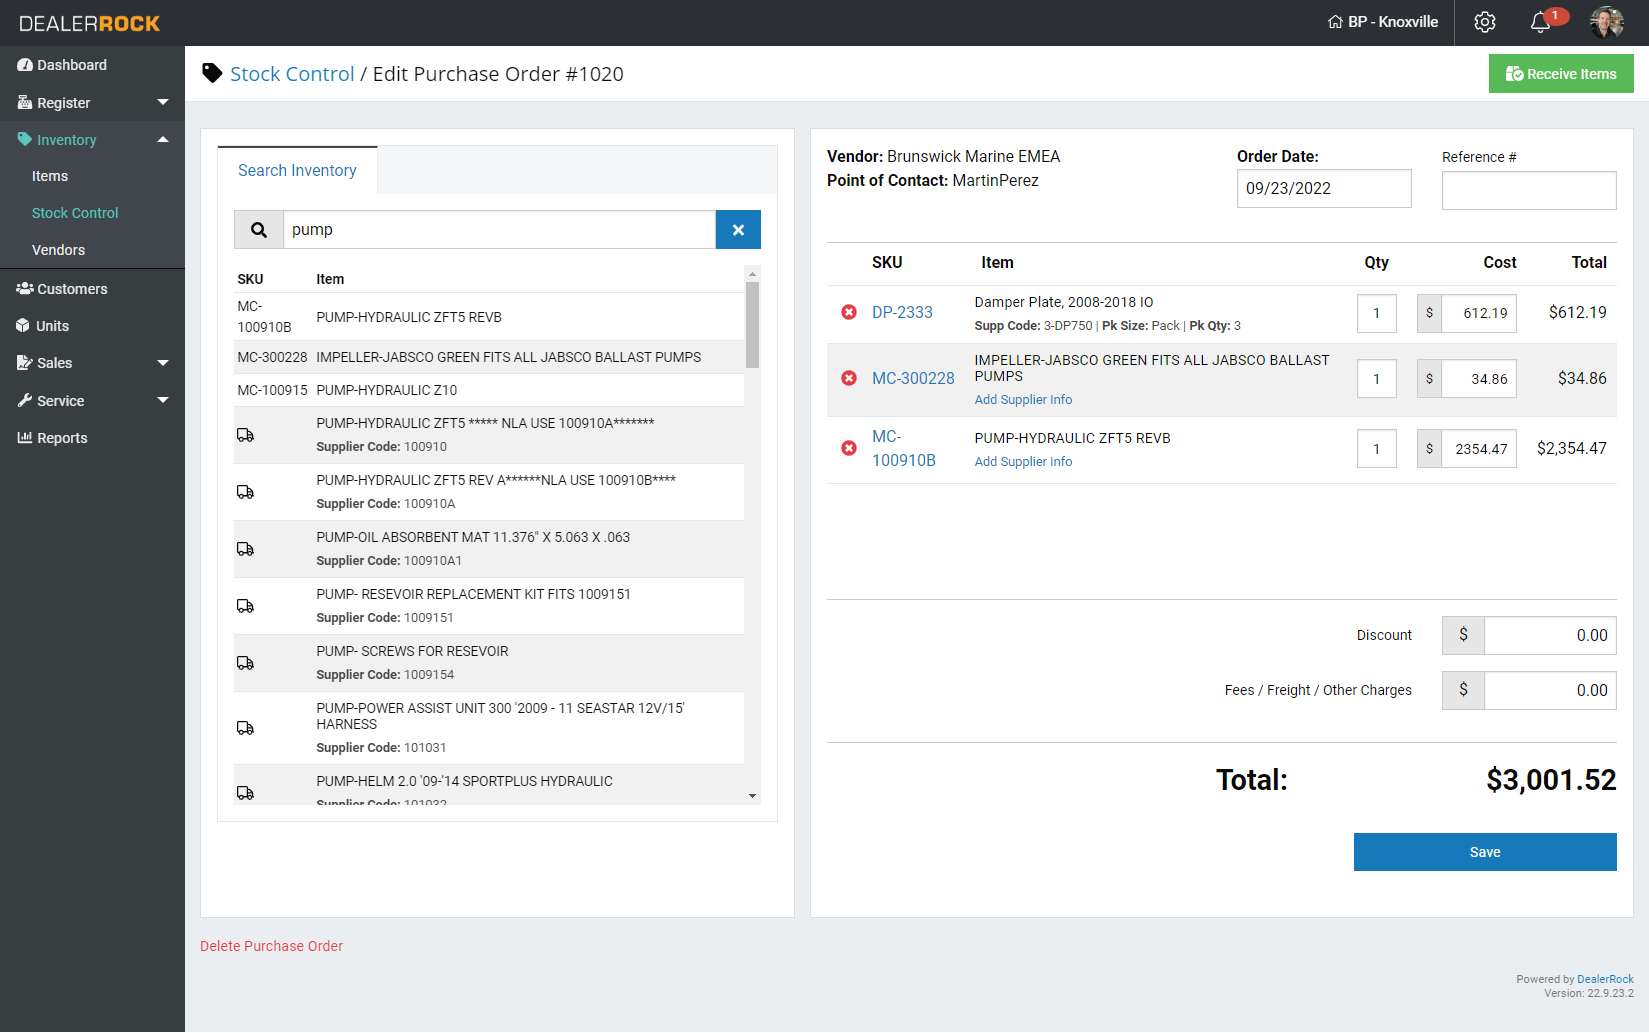This screenshot has width=1649, height=1033.
Task: Click quantity field for IMPELLER-JABSCO
Action: pos(1377,379)
